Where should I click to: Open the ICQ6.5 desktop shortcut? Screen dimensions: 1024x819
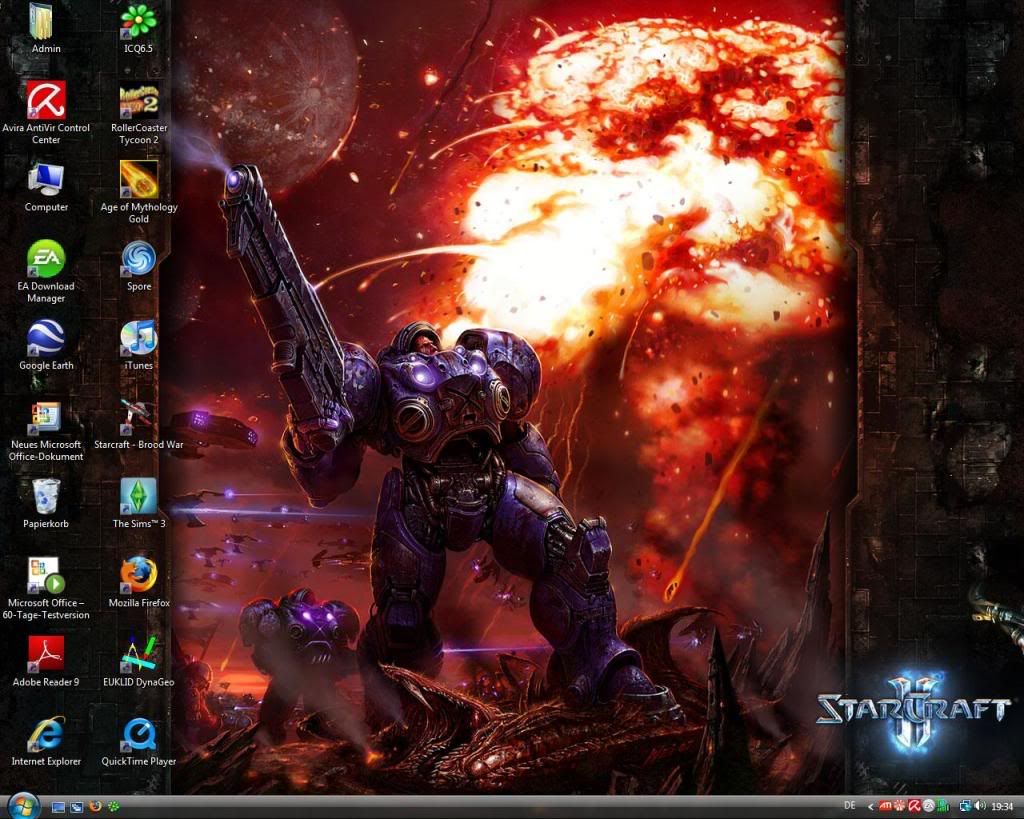coord(138,22)
